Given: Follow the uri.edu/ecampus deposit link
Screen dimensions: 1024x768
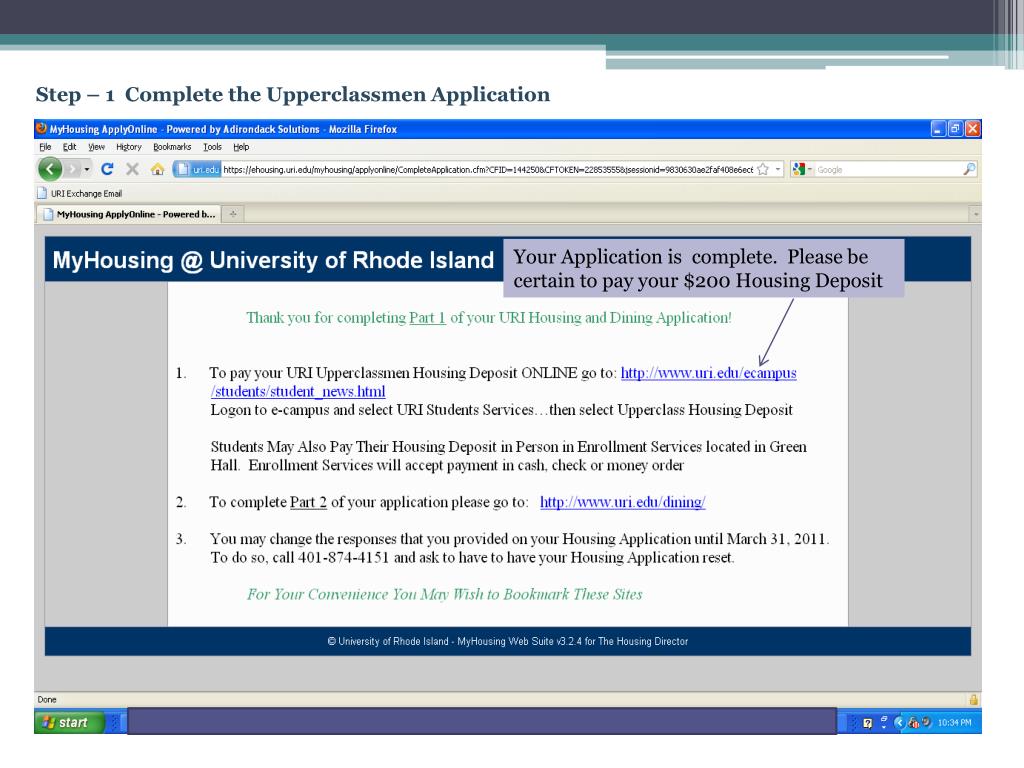Looking at the screenshot, I should [x=709, y=373].
